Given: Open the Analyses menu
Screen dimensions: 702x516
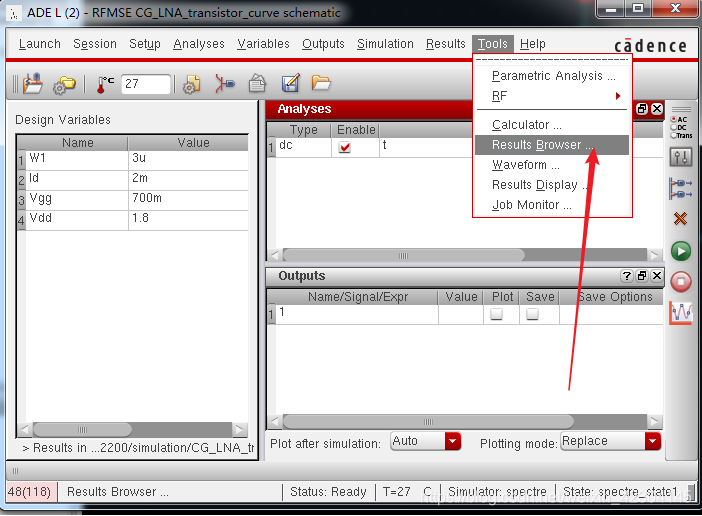Looking at the screenshot, I should (199, 44).
